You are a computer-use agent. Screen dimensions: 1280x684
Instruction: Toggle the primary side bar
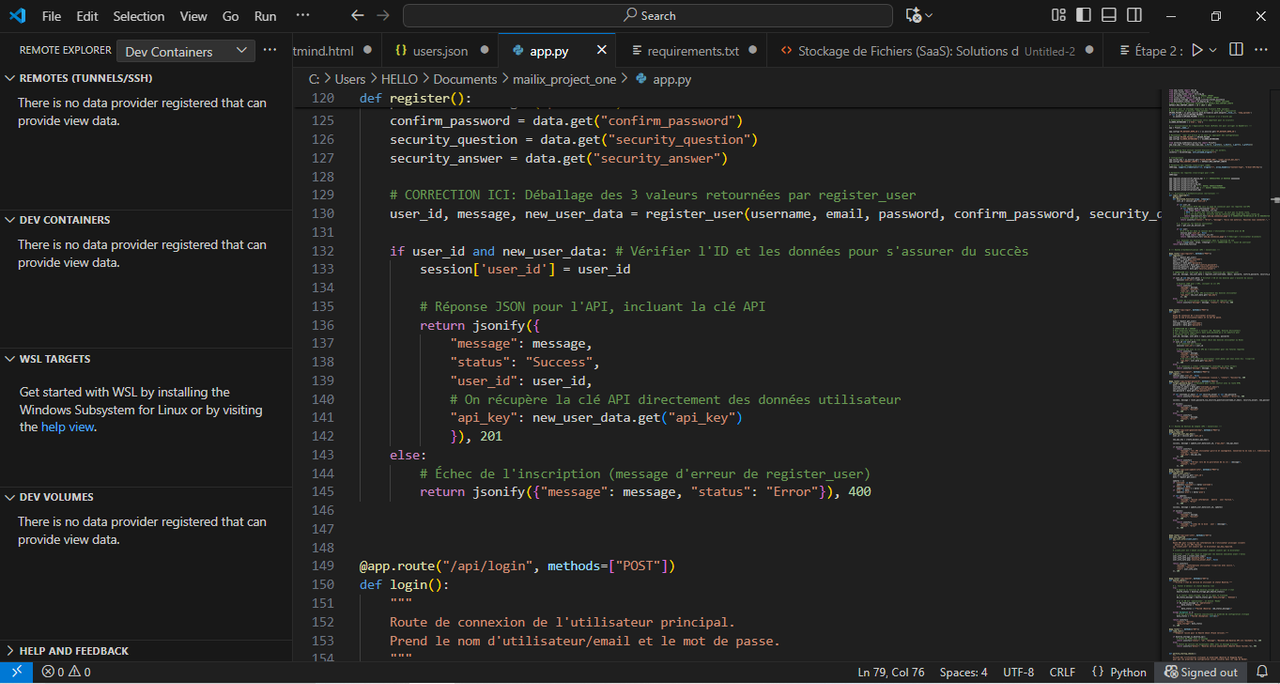[x=1084, y=16]
